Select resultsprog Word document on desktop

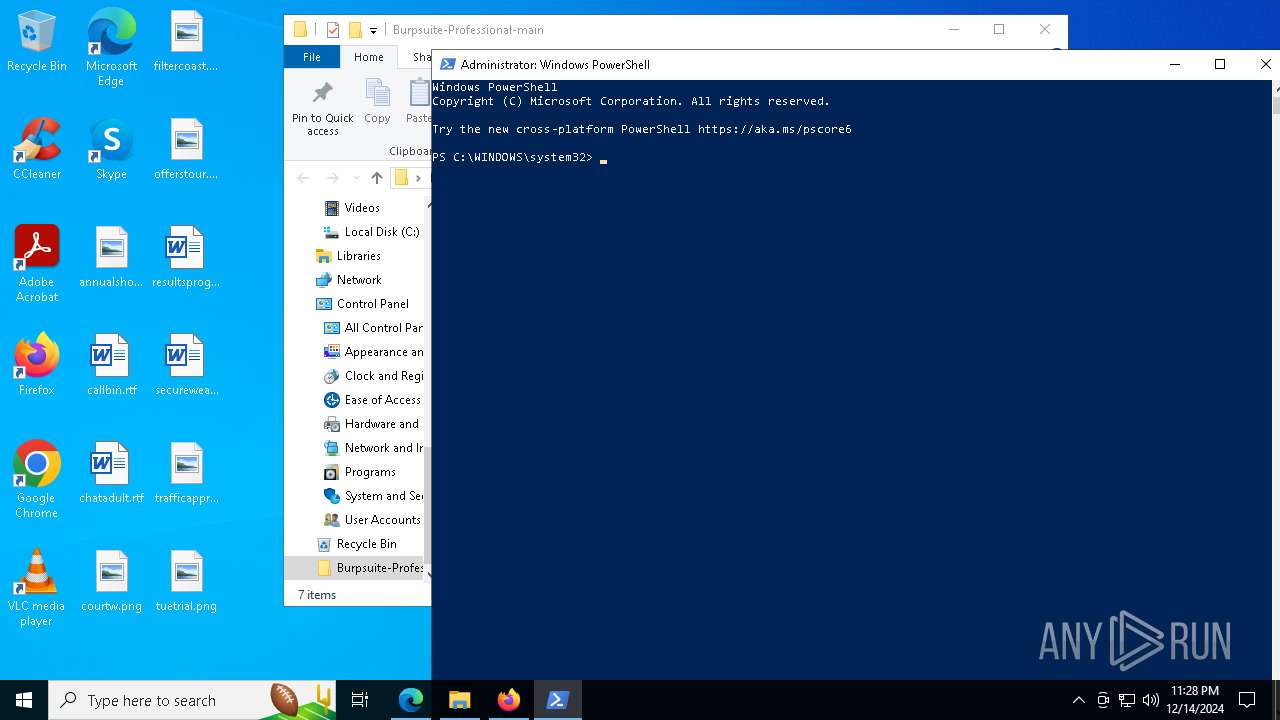click(x=186, y=258)
